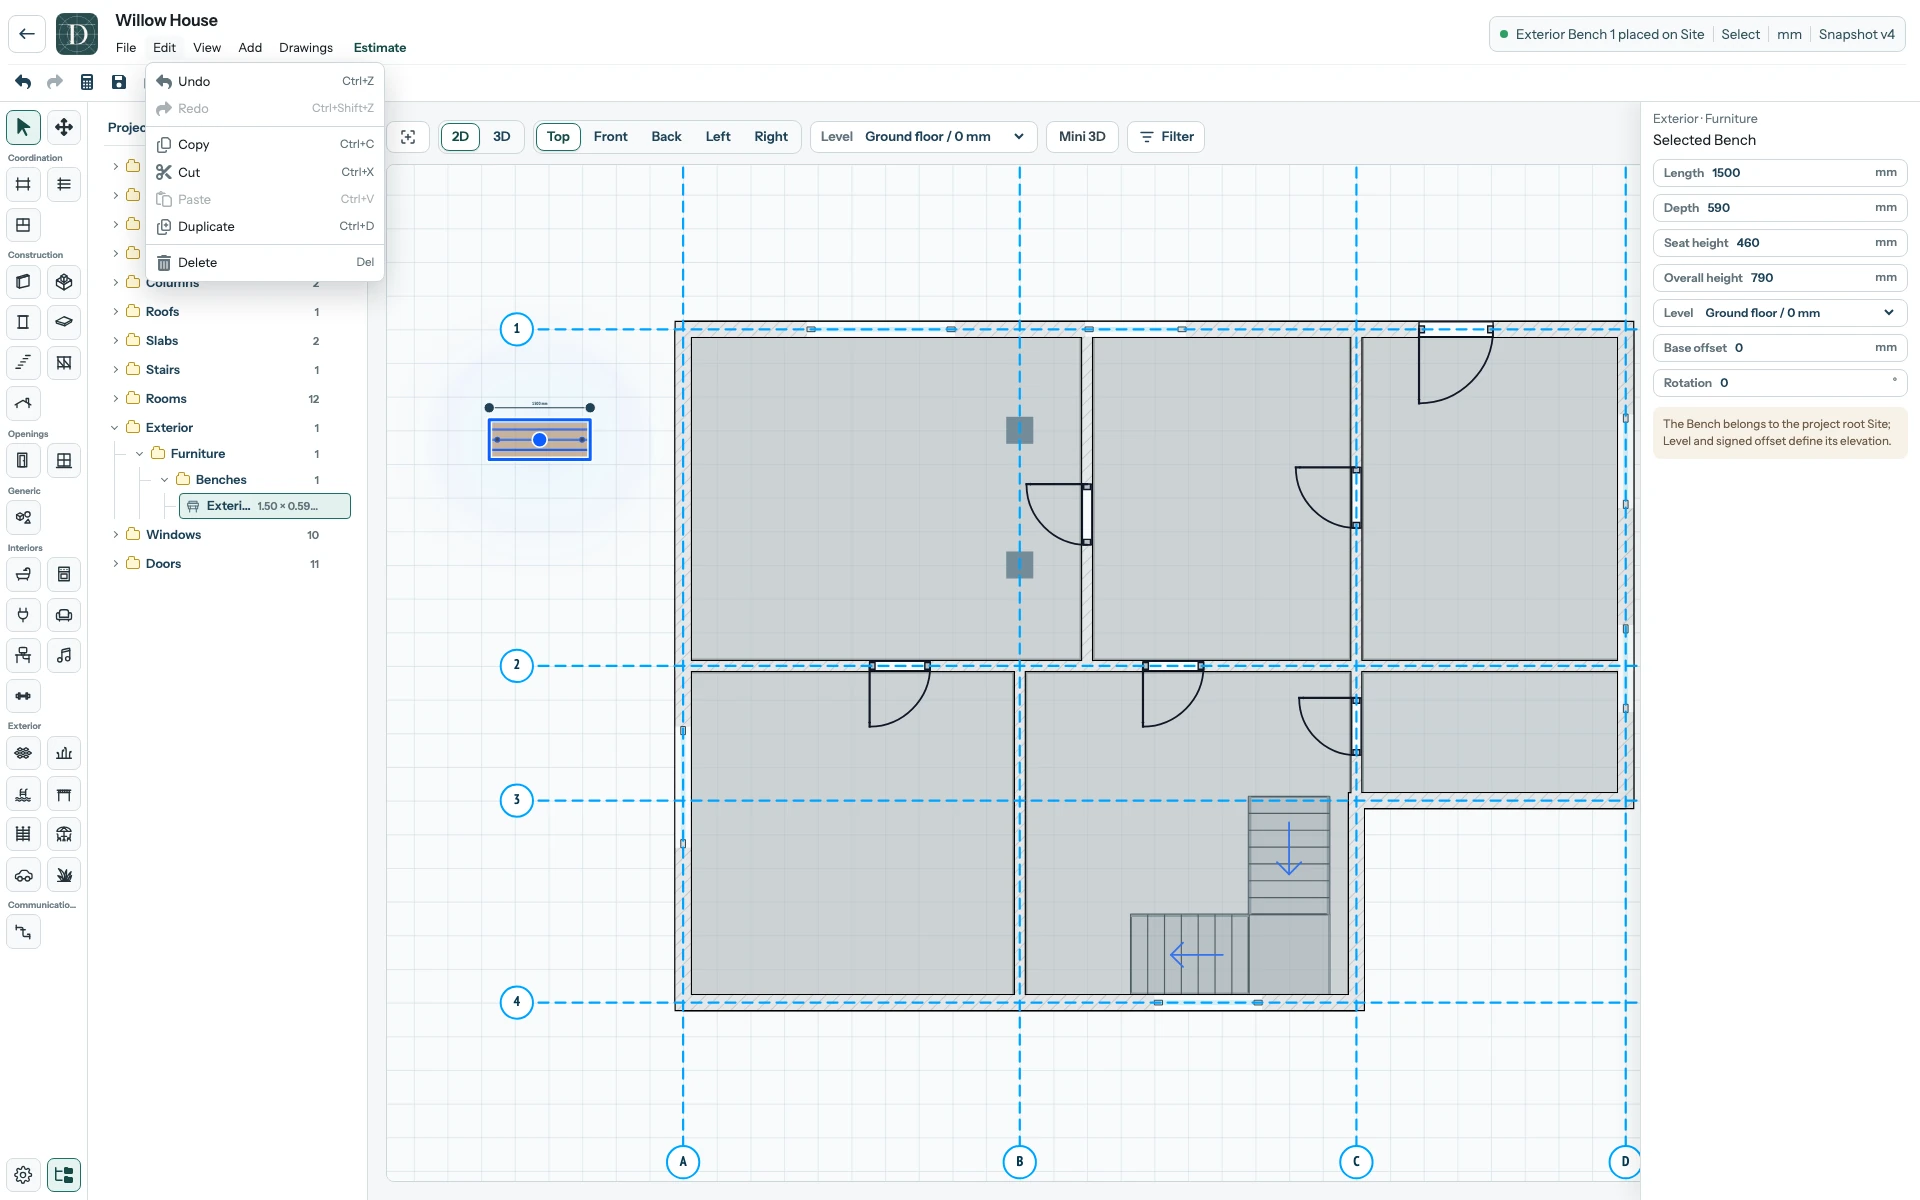Viewport: 1920px width, 1200px height.
Task: Select the plant/grass exterior tool
Action: click(x=64, y=875)
